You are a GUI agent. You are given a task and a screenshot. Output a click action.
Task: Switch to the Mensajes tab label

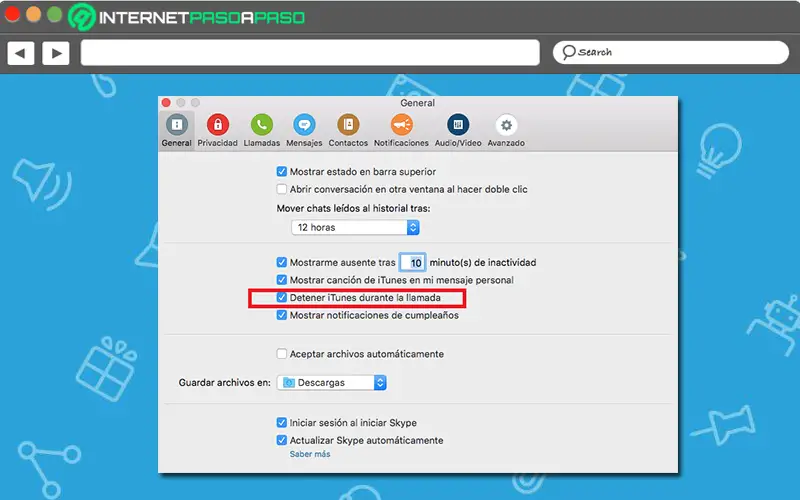coord(304,143)
